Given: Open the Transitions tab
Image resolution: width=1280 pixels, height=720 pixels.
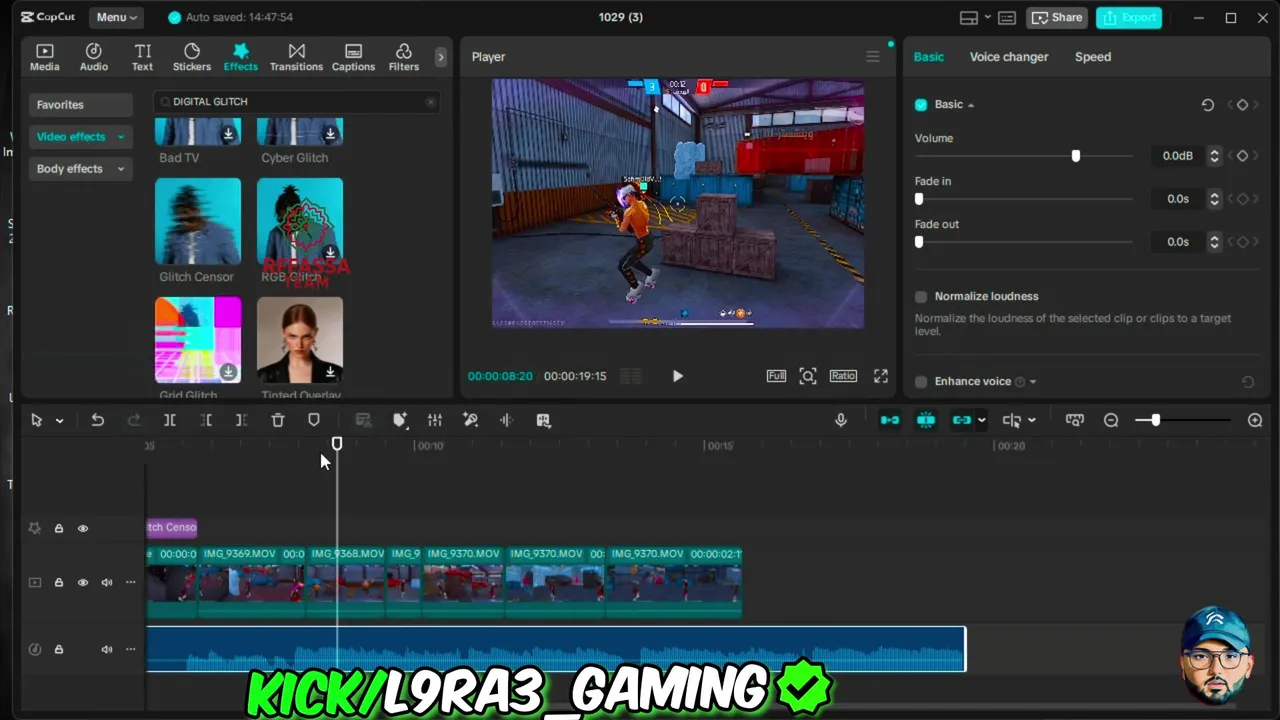Looking at the screenshot, I should point(296,57).
